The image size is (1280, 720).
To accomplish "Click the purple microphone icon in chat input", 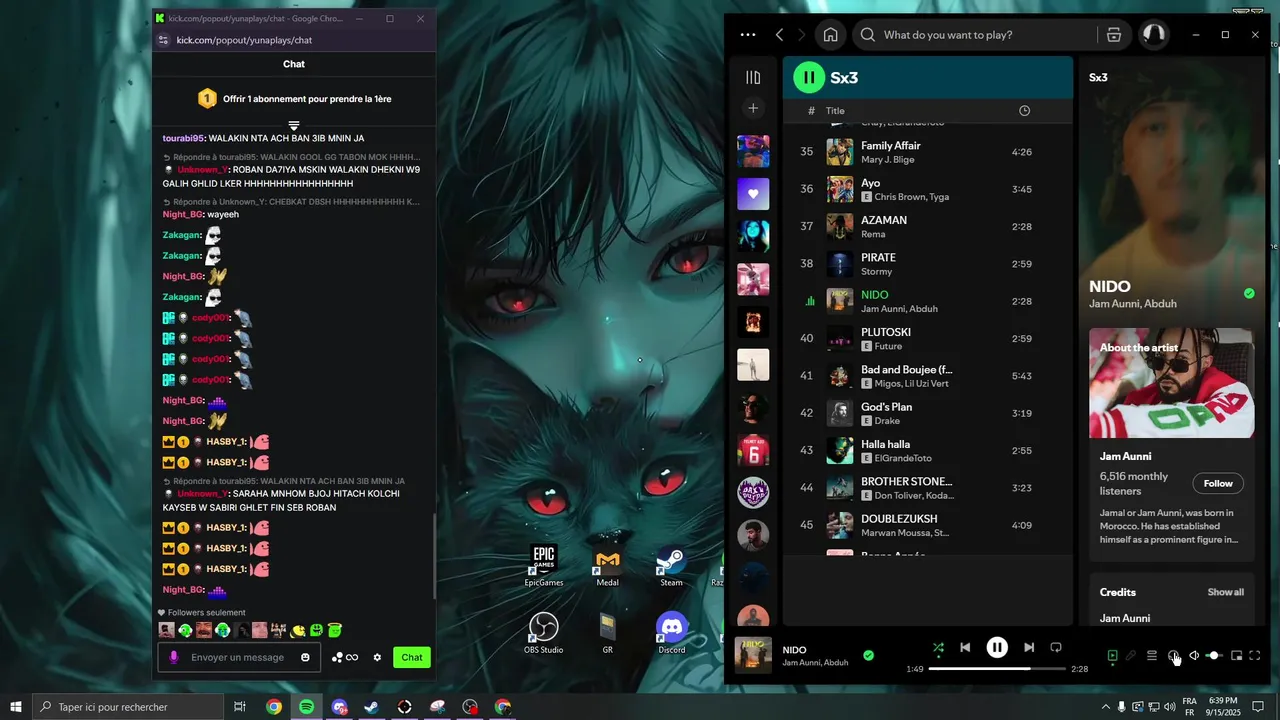I will tap(173, 657).
